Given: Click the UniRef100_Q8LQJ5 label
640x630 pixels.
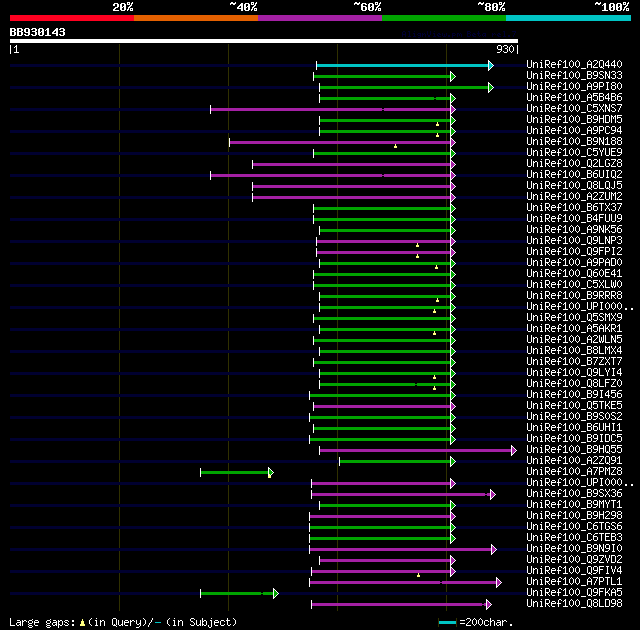Looking at the screenshot, I should [x=574, y=186].
